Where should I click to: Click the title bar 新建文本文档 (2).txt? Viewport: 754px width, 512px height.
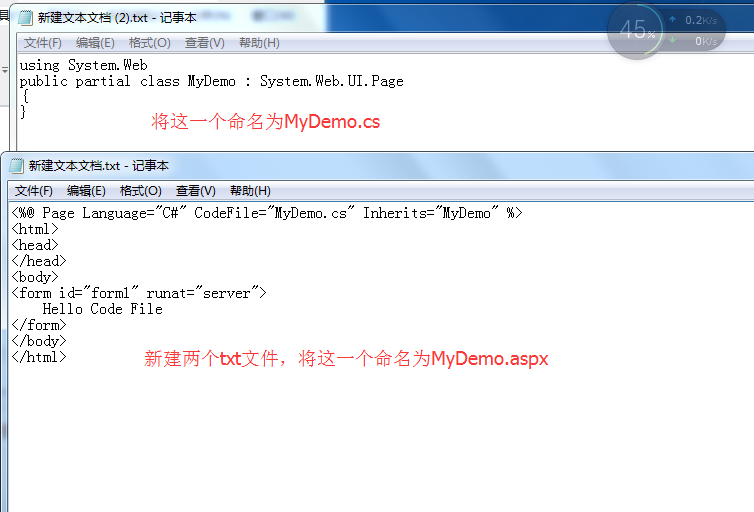point(117,18)
